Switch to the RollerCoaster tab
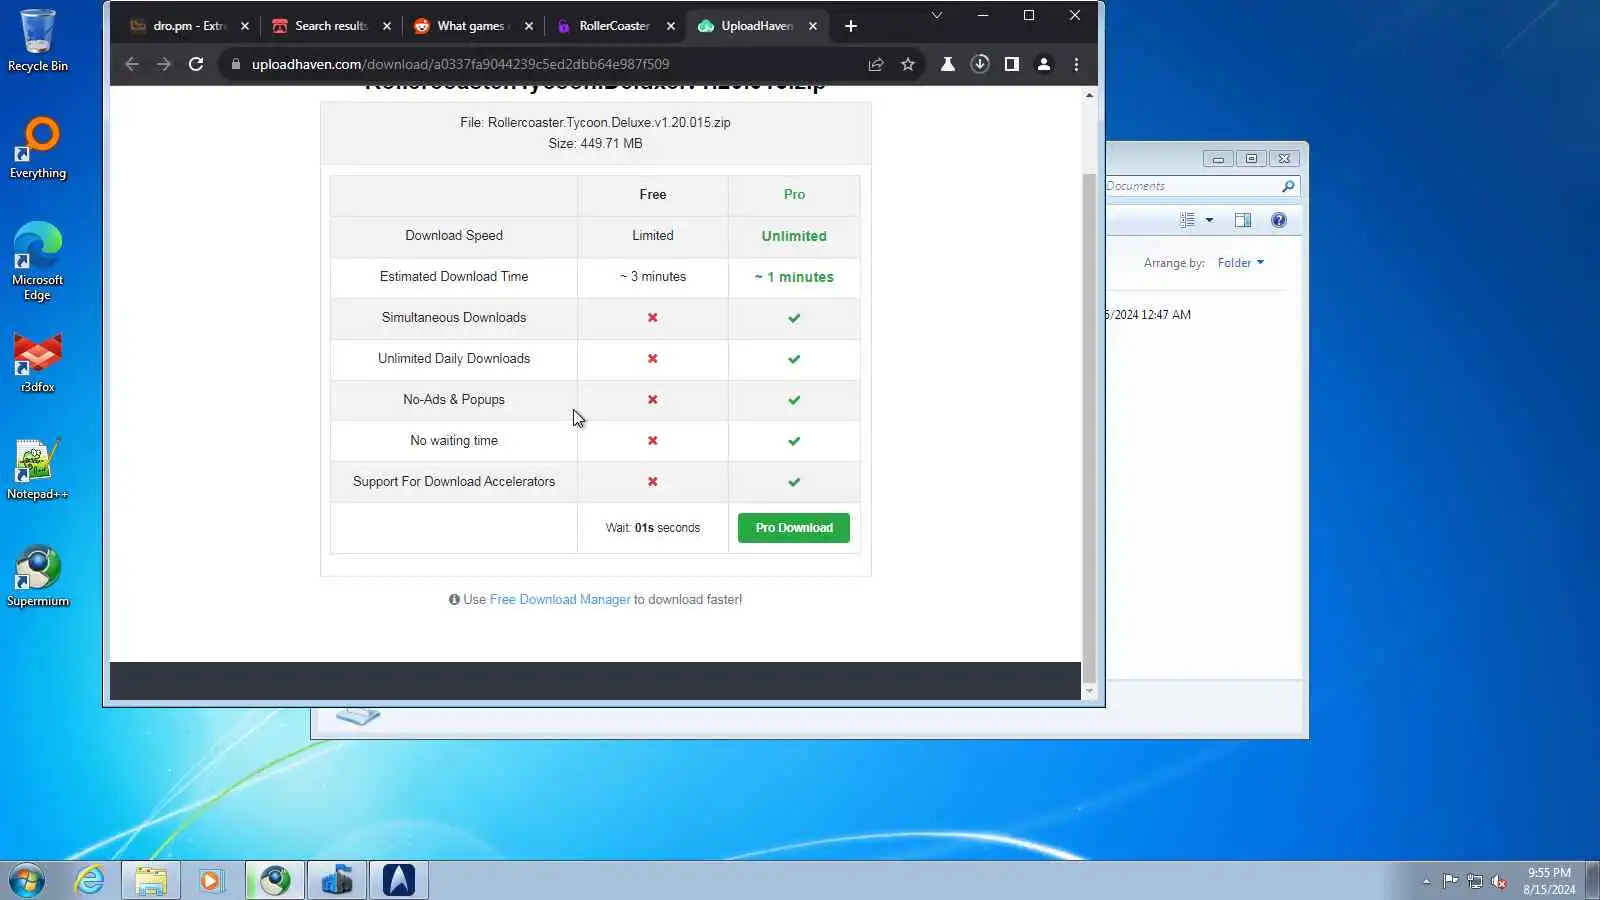Viewport: 1600px width, 900px height. 615,26
